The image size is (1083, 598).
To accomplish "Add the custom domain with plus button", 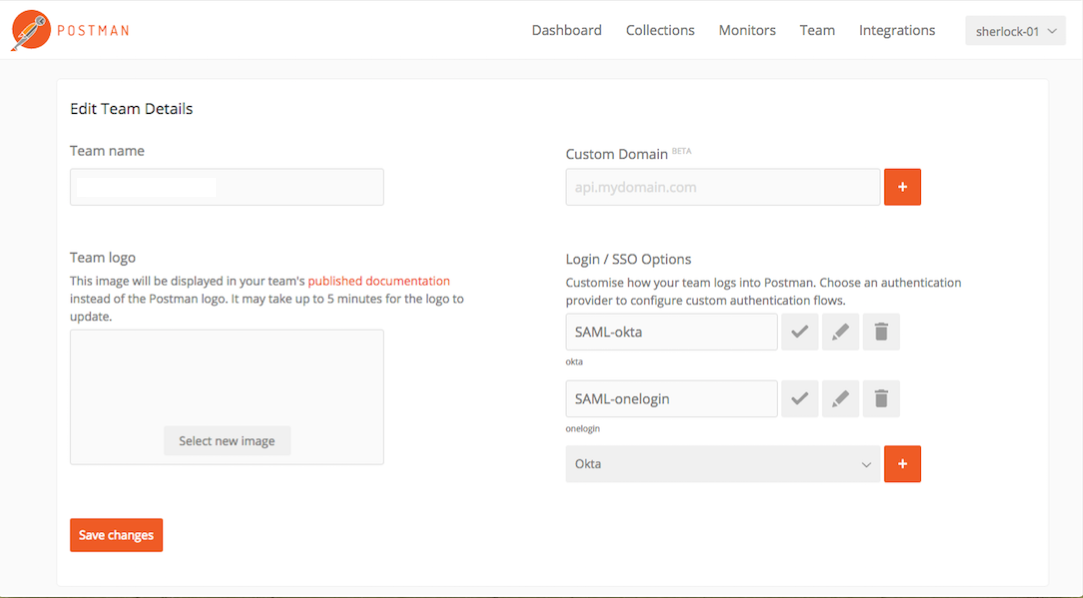I will point(902,187).
